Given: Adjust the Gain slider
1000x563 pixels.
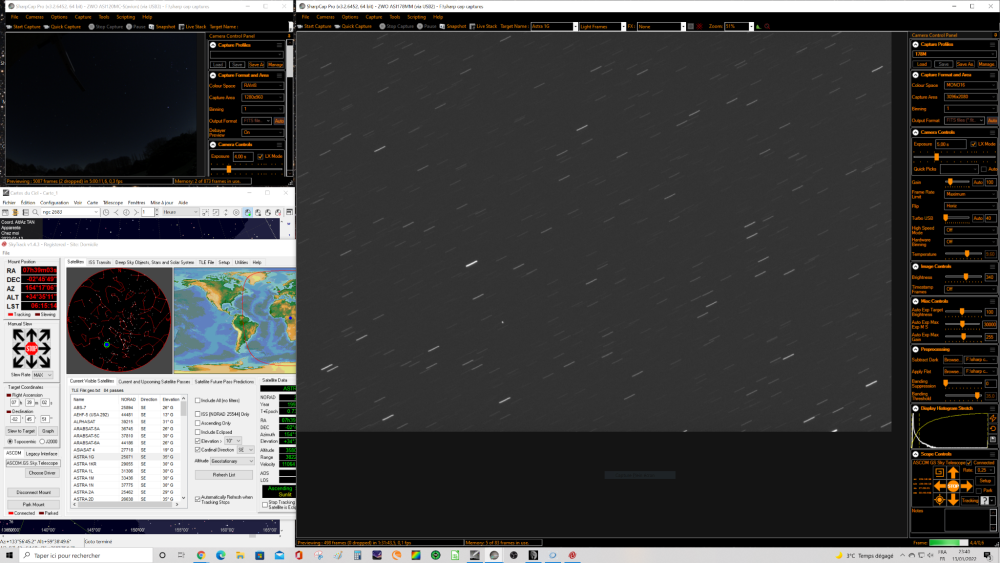Looking at the screenshot, I should coord(957,182).
